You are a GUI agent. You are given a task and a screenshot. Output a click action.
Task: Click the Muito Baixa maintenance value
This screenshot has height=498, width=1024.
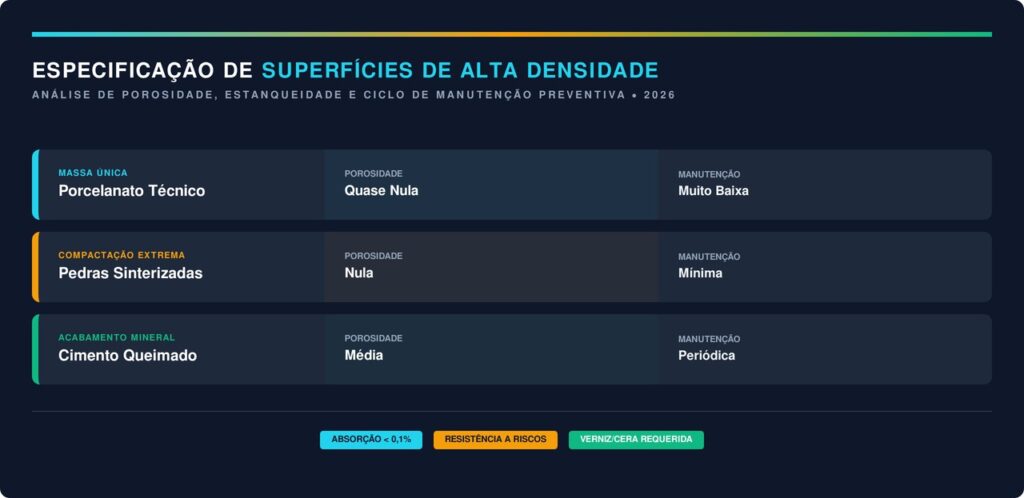pyautogui.click(x=713, y=191)
